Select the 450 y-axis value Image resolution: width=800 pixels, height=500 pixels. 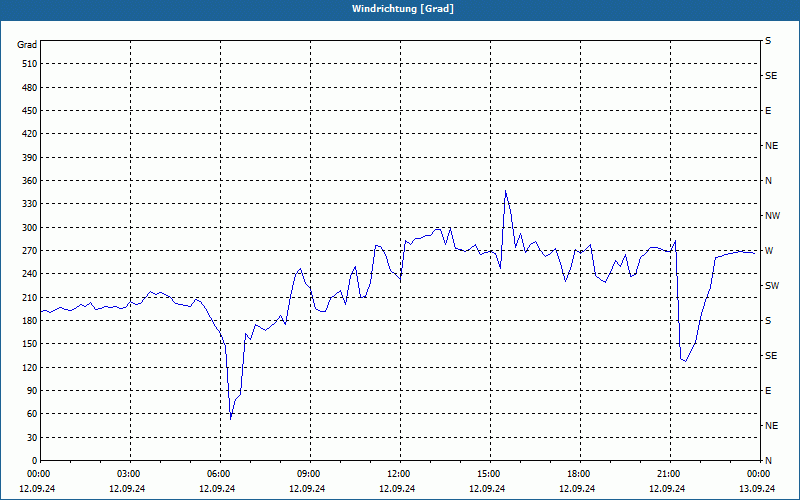click(x=29, y=111)
